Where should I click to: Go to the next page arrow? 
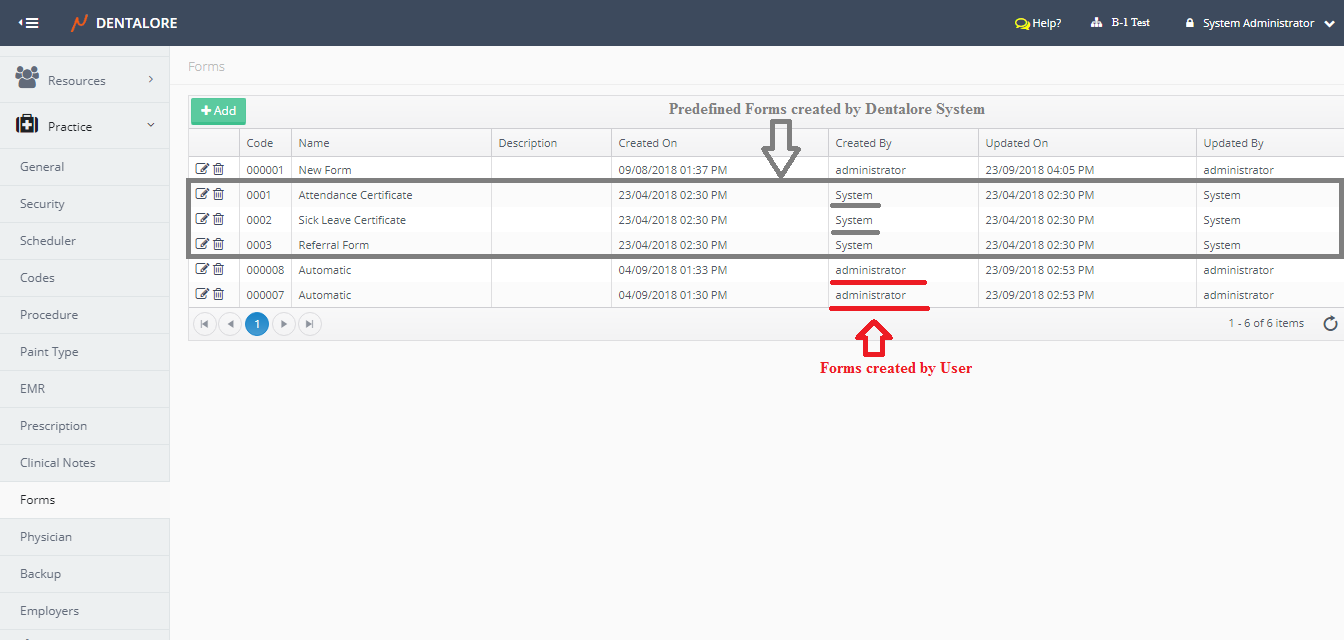tap(284, 324)
